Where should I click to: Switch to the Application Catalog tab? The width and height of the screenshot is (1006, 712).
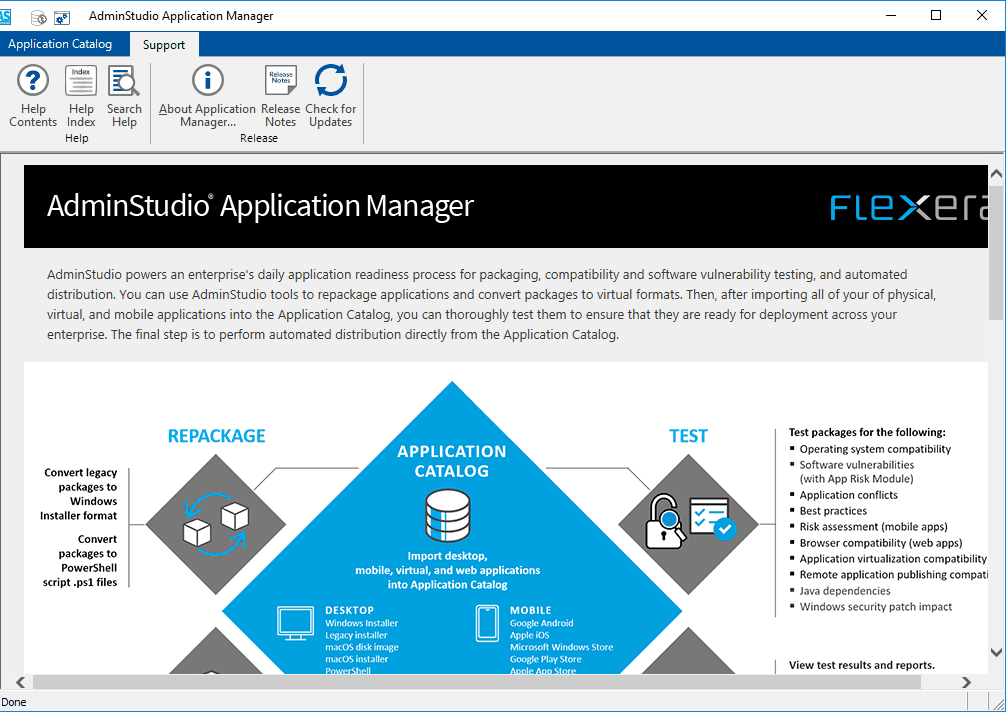(60, 44)
